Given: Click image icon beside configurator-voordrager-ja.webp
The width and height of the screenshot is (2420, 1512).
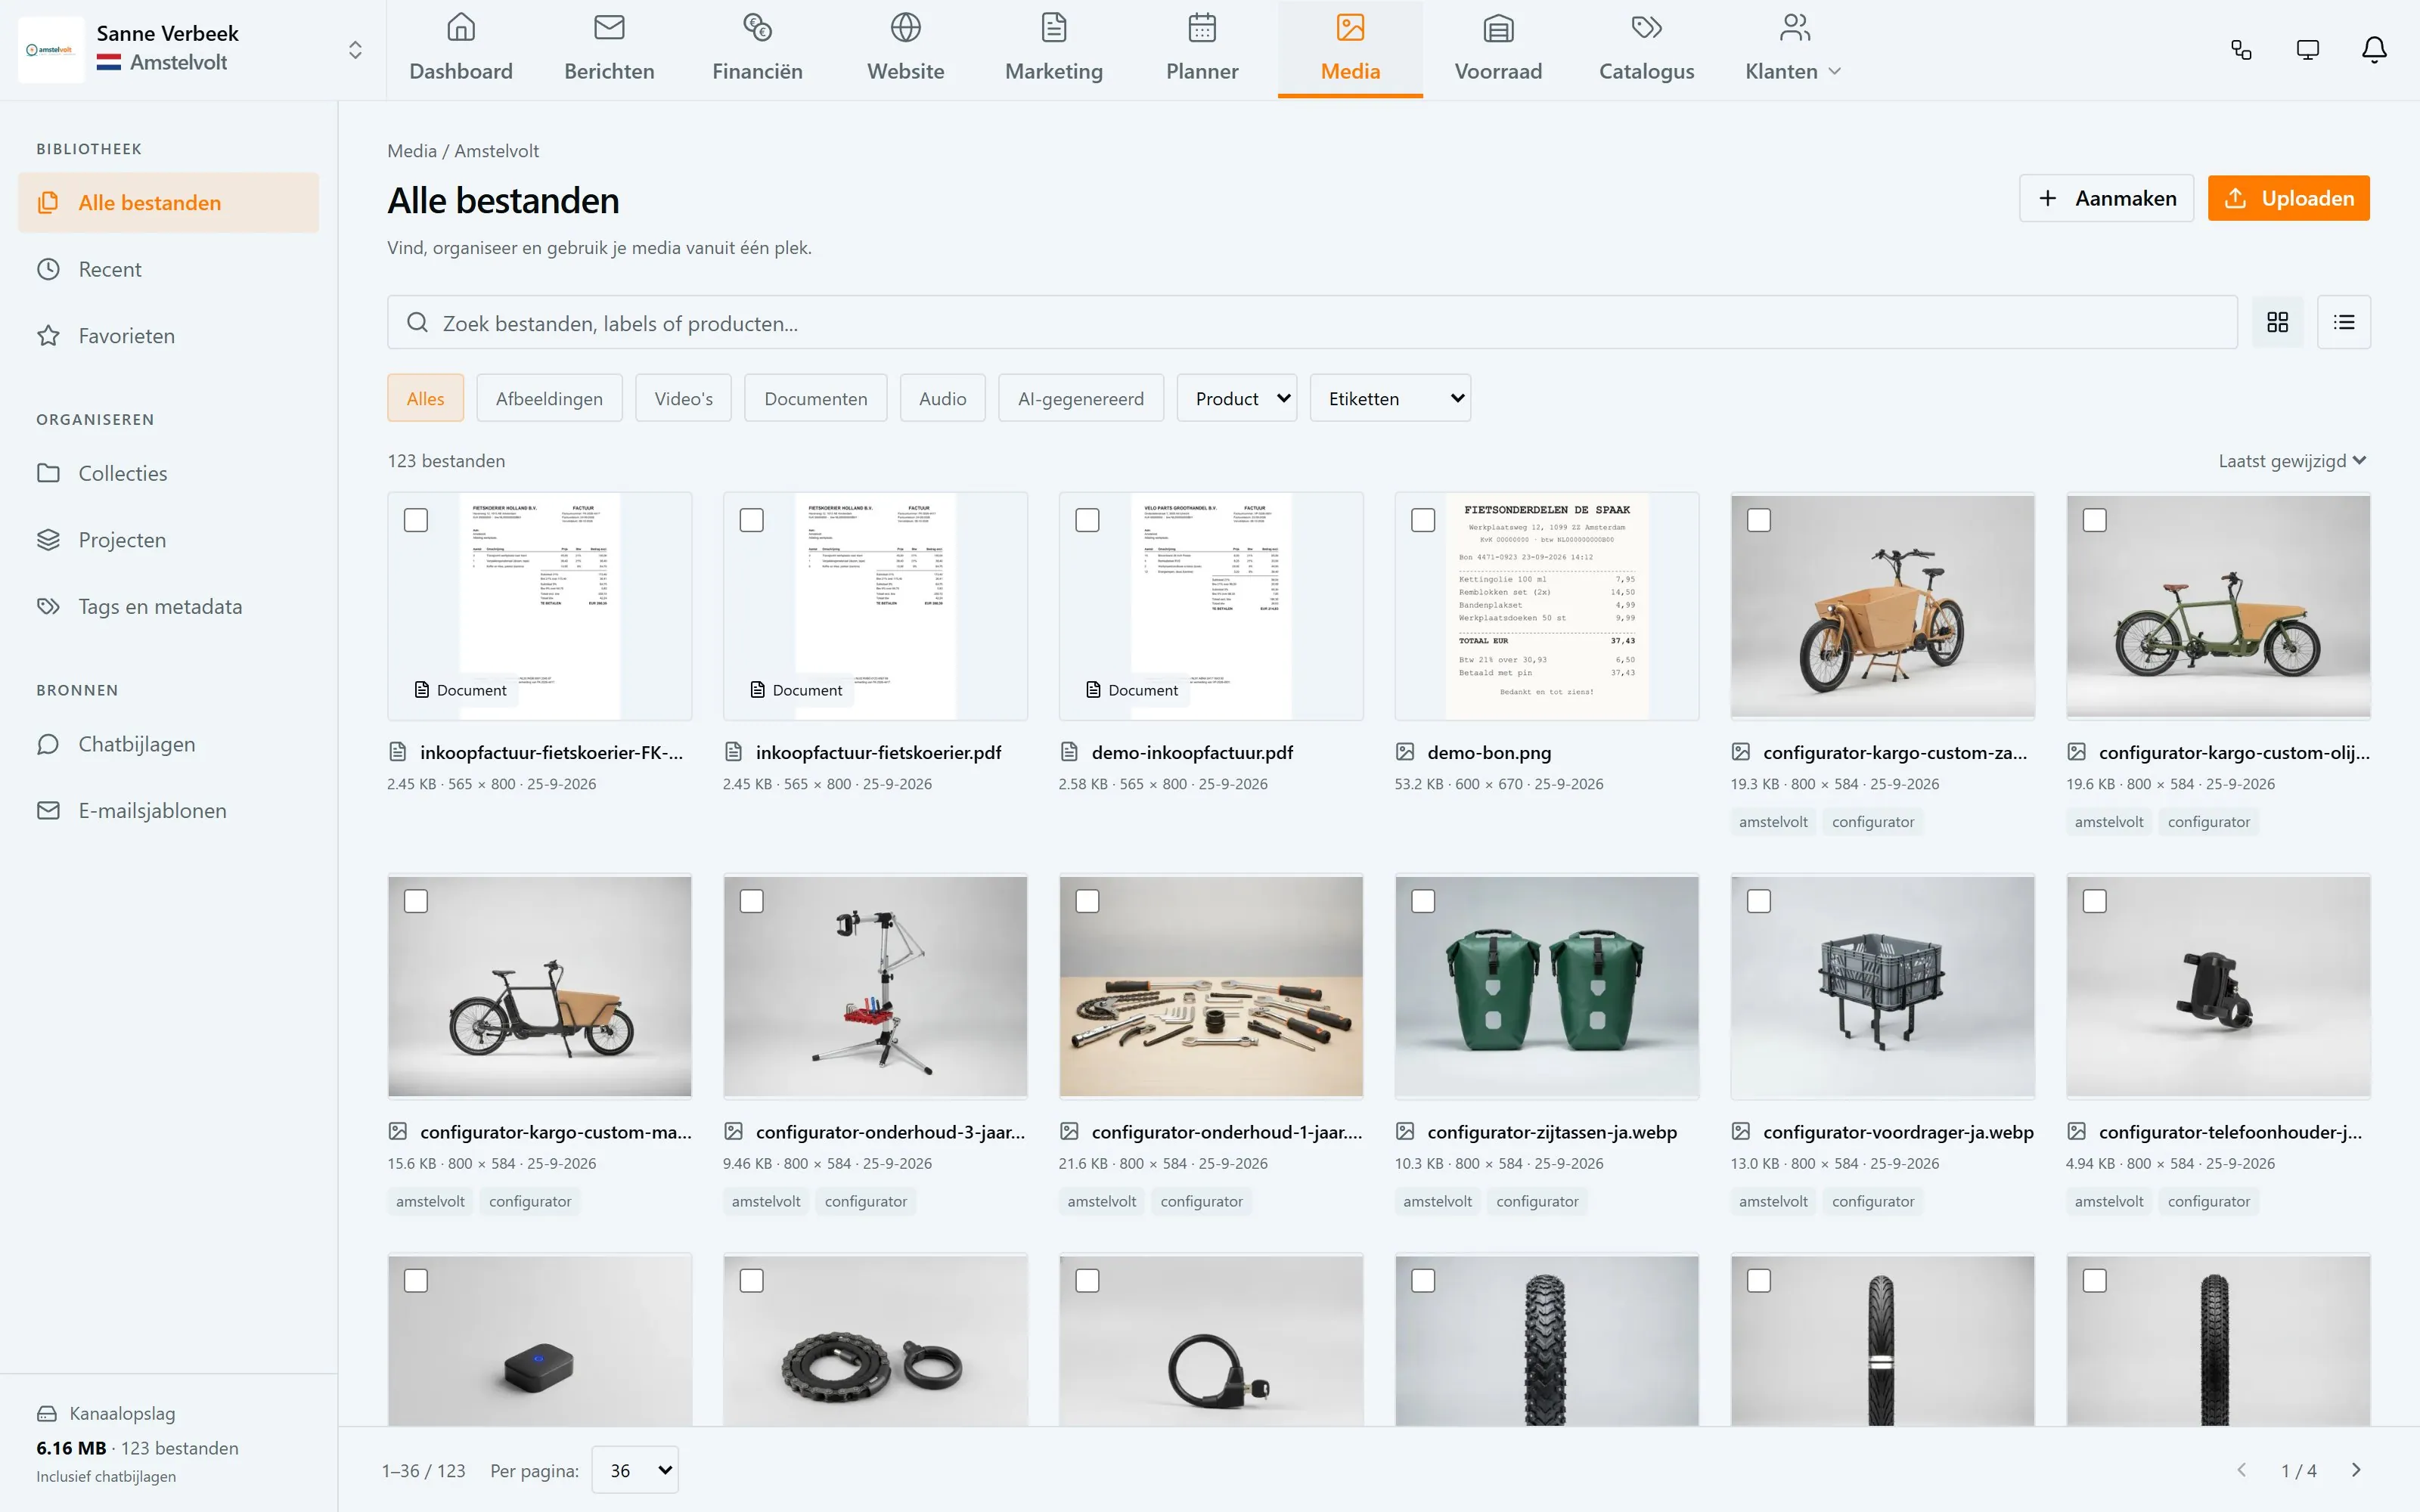Looking at the screenshot, I should tap(1741, 1132).
